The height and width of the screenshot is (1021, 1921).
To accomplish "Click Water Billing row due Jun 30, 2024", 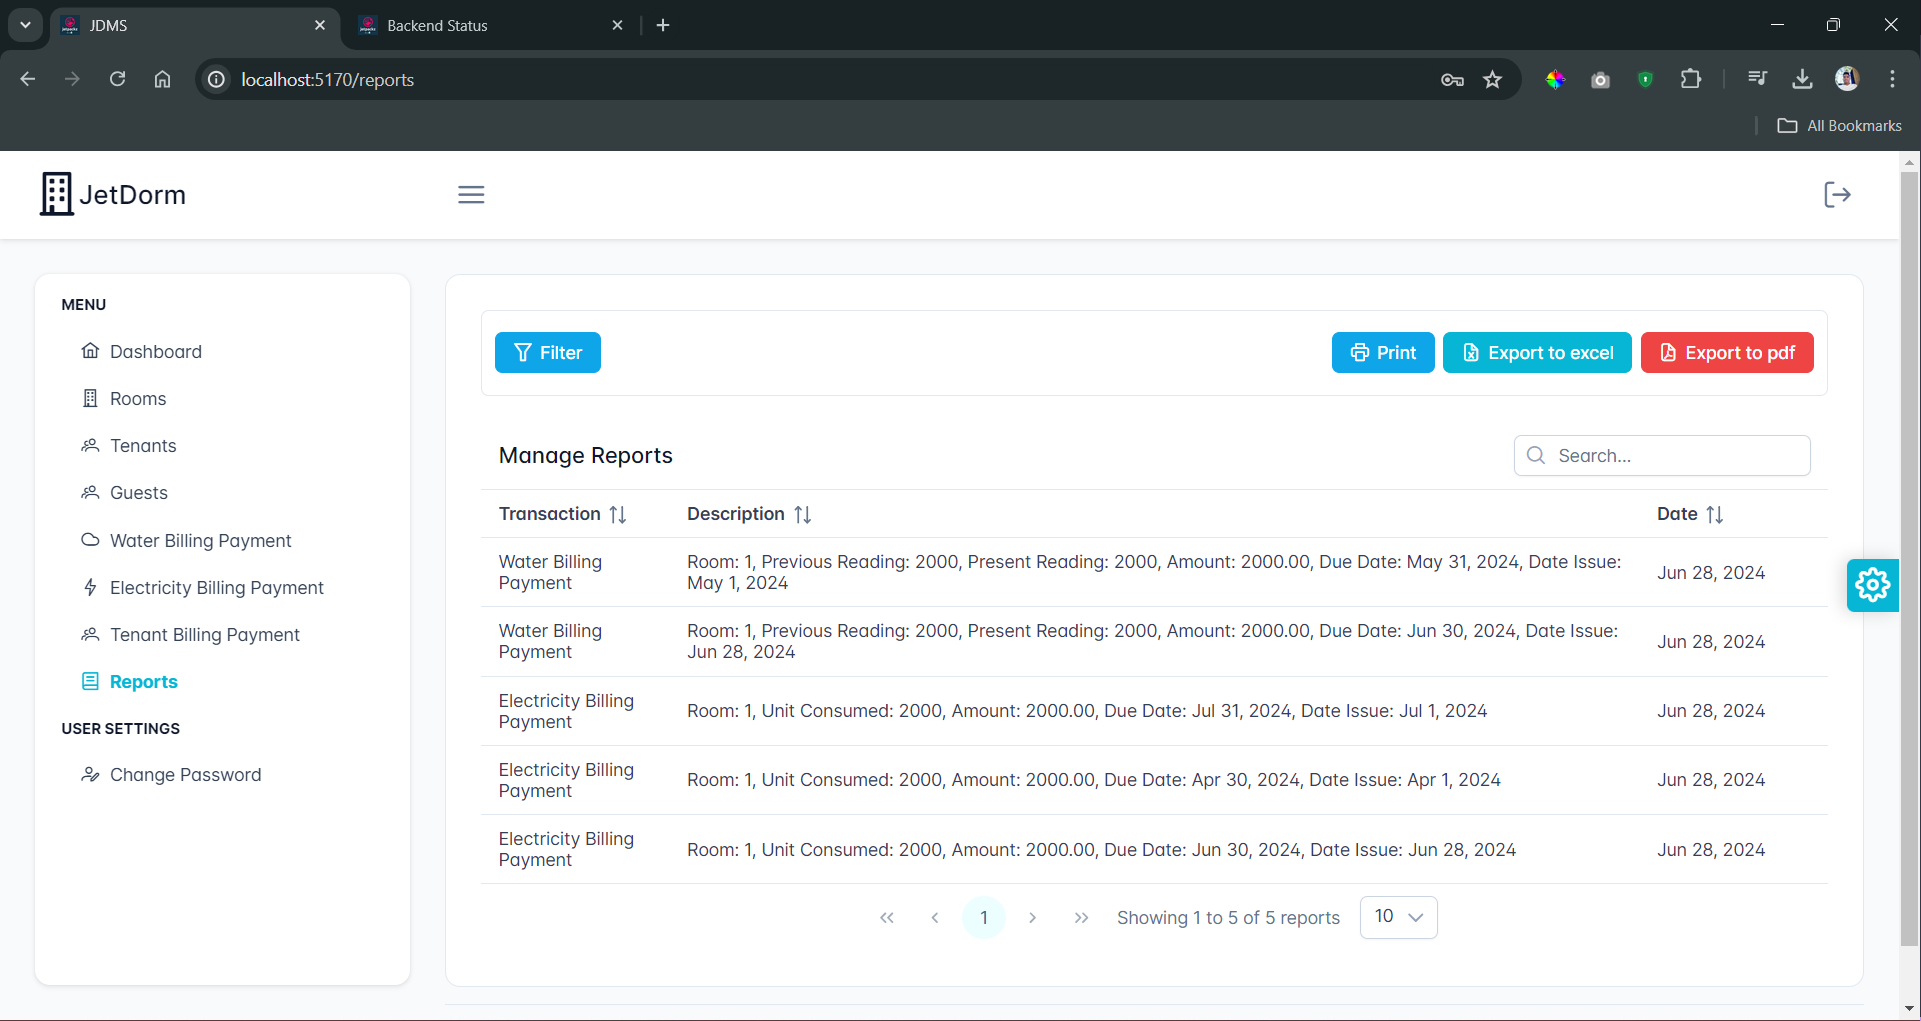I will [1153, 642].
